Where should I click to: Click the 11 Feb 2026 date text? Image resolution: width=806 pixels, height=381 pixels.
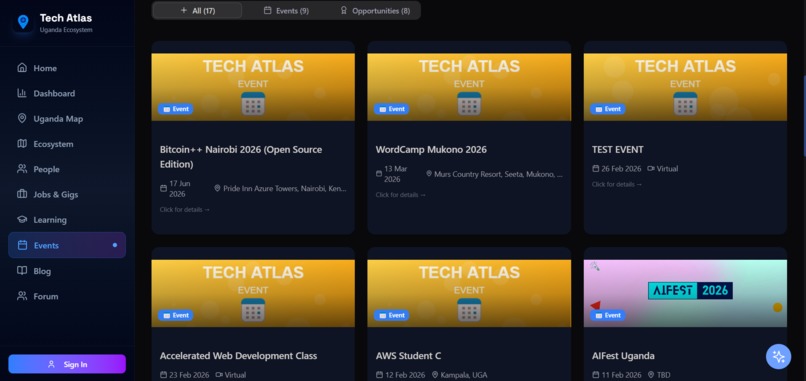tap(621, 375)
